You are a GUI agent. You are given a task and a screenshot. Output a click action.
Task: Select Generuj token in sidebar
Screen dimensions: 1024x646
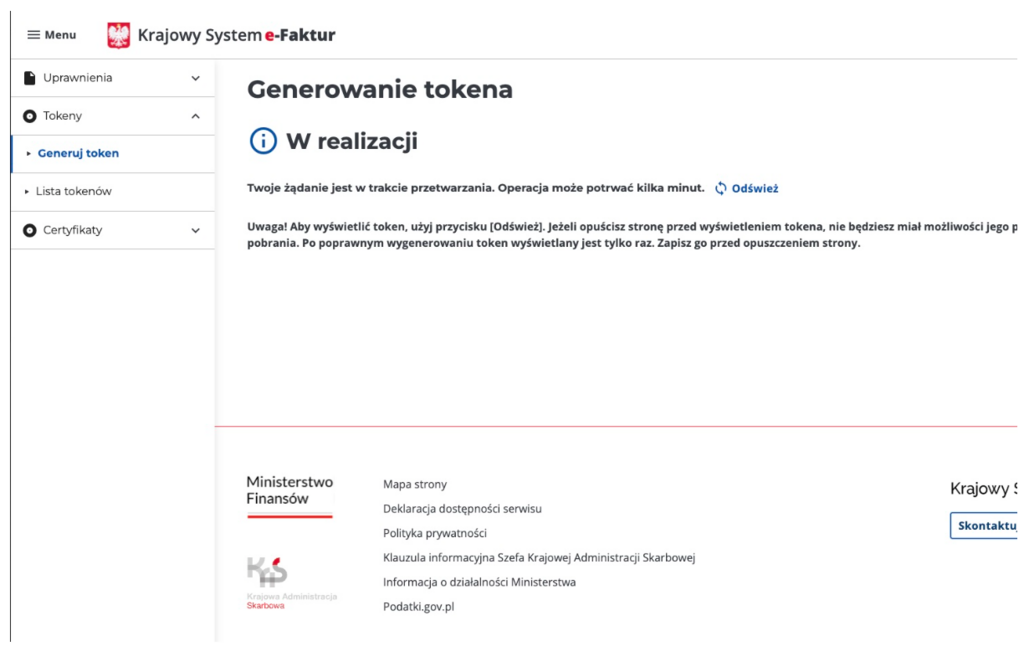tap(78, 154)
